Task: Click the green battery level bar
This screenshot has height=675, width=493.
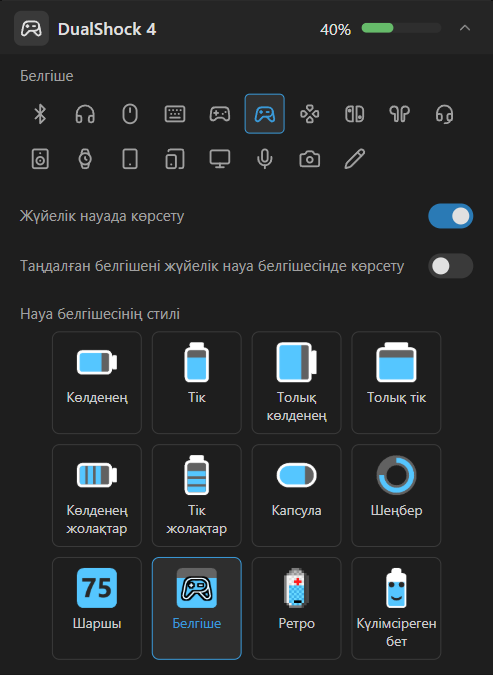Action: [x=401, y=28]
